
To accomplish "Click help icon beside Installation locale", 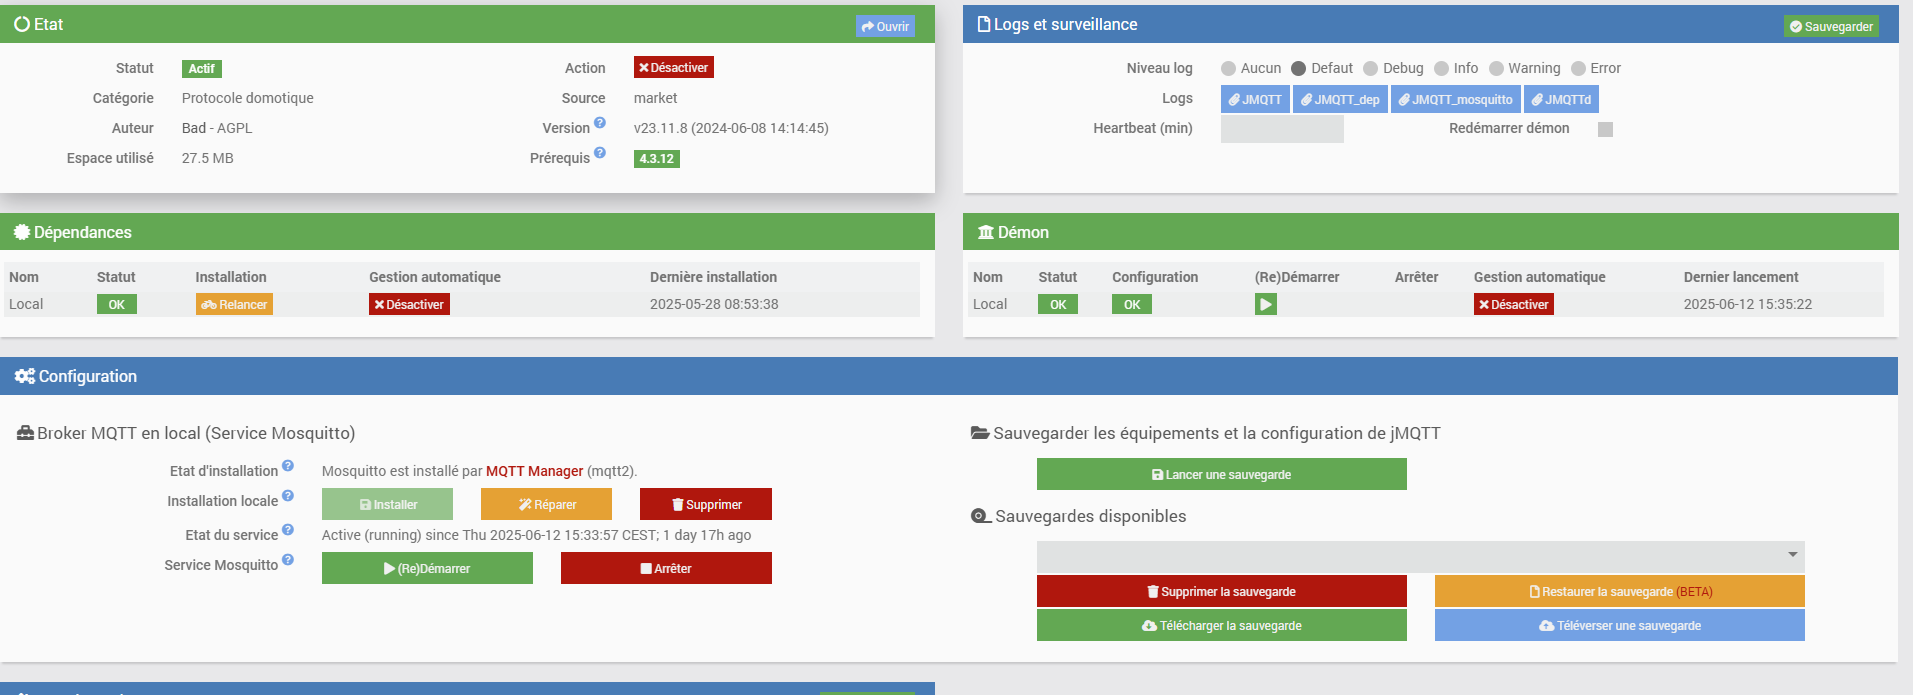I will (x=288, y=496).
